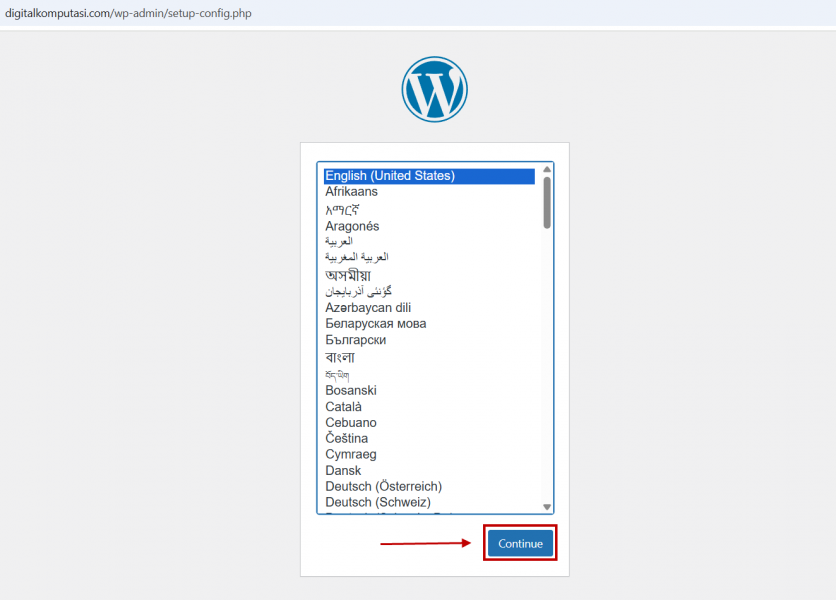This screenshot has width=836, height=600.
Task: Select English (United States) language
Action: [429, 176]
